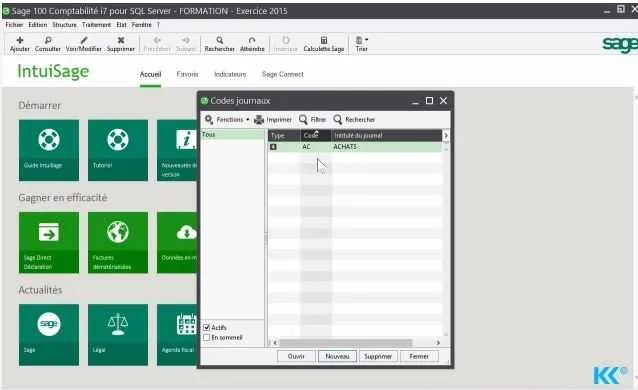638x390 pixels.
Task: Click Filtrer in Codes journaux toolbar
Action: [x=312, y=119]
